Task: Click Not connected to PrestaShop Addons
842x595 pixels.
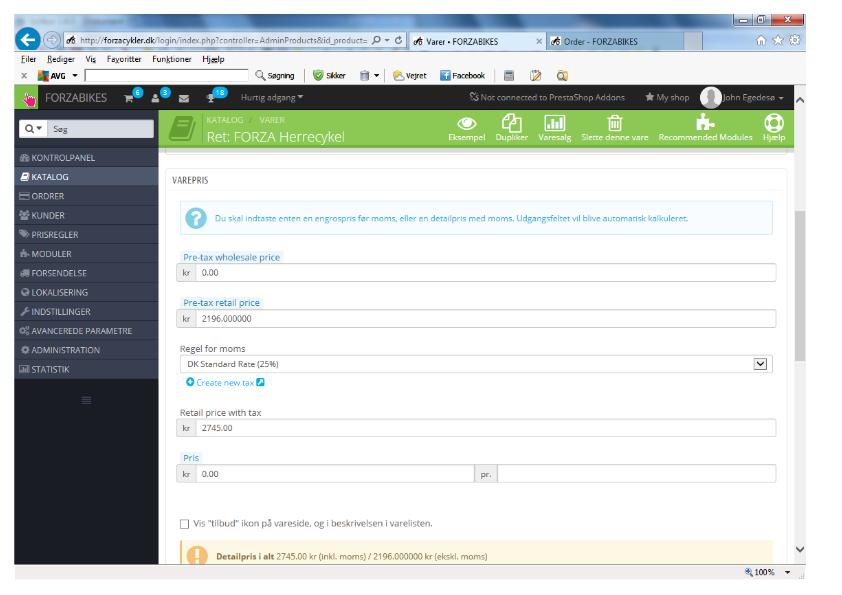Action: point(547,98)
